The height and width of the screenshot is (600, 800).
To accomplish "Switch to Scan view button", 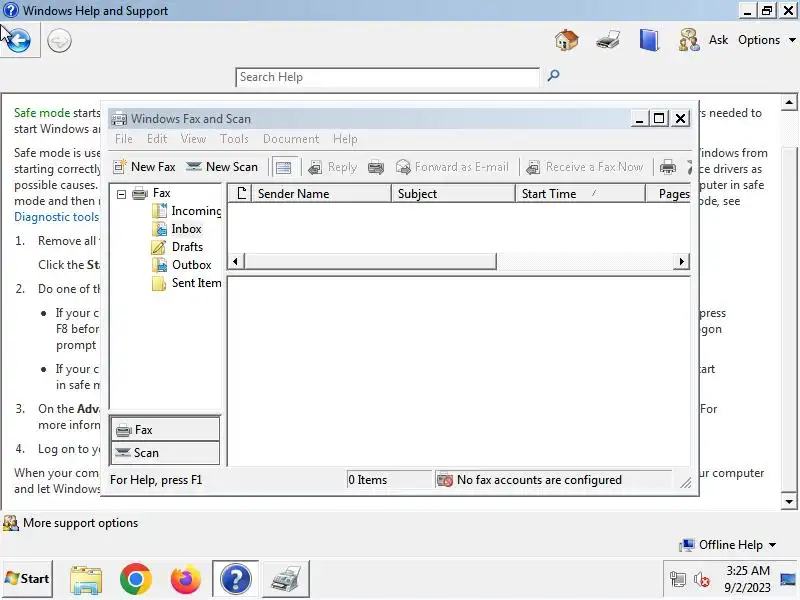I will tap(165, 453).
